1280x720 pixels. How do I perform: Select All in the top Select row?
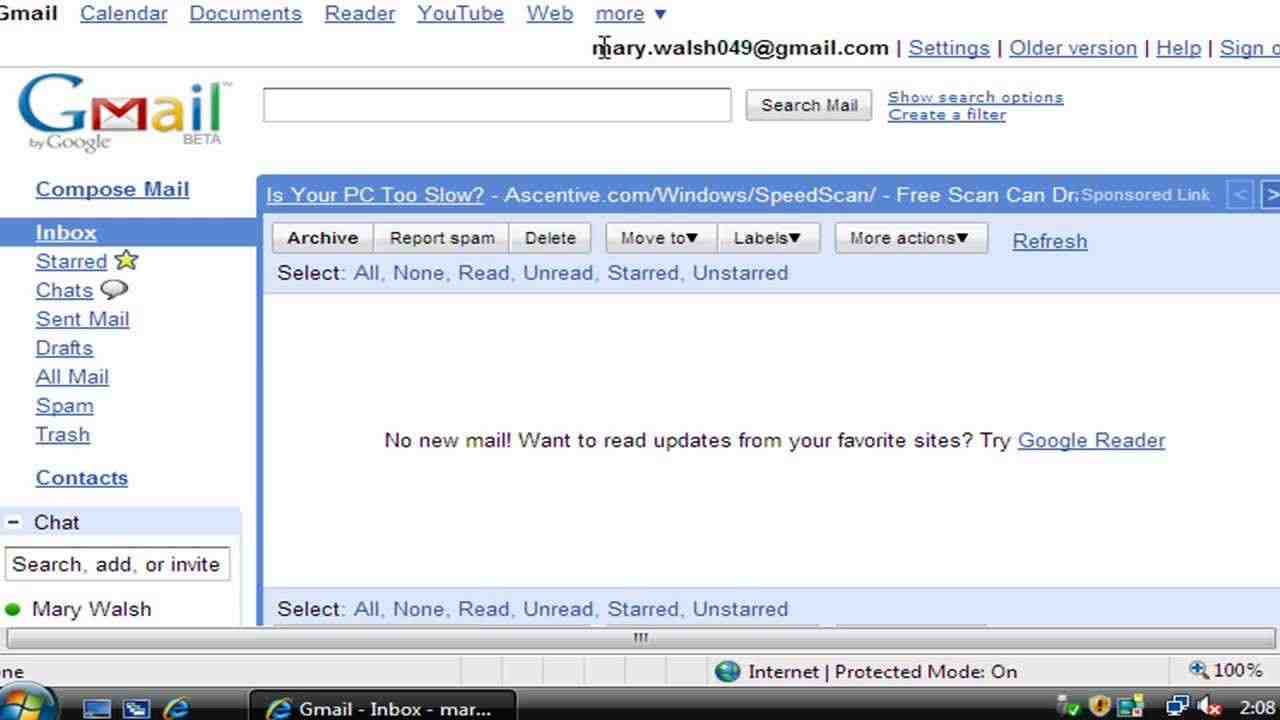(x=366, y=273)
